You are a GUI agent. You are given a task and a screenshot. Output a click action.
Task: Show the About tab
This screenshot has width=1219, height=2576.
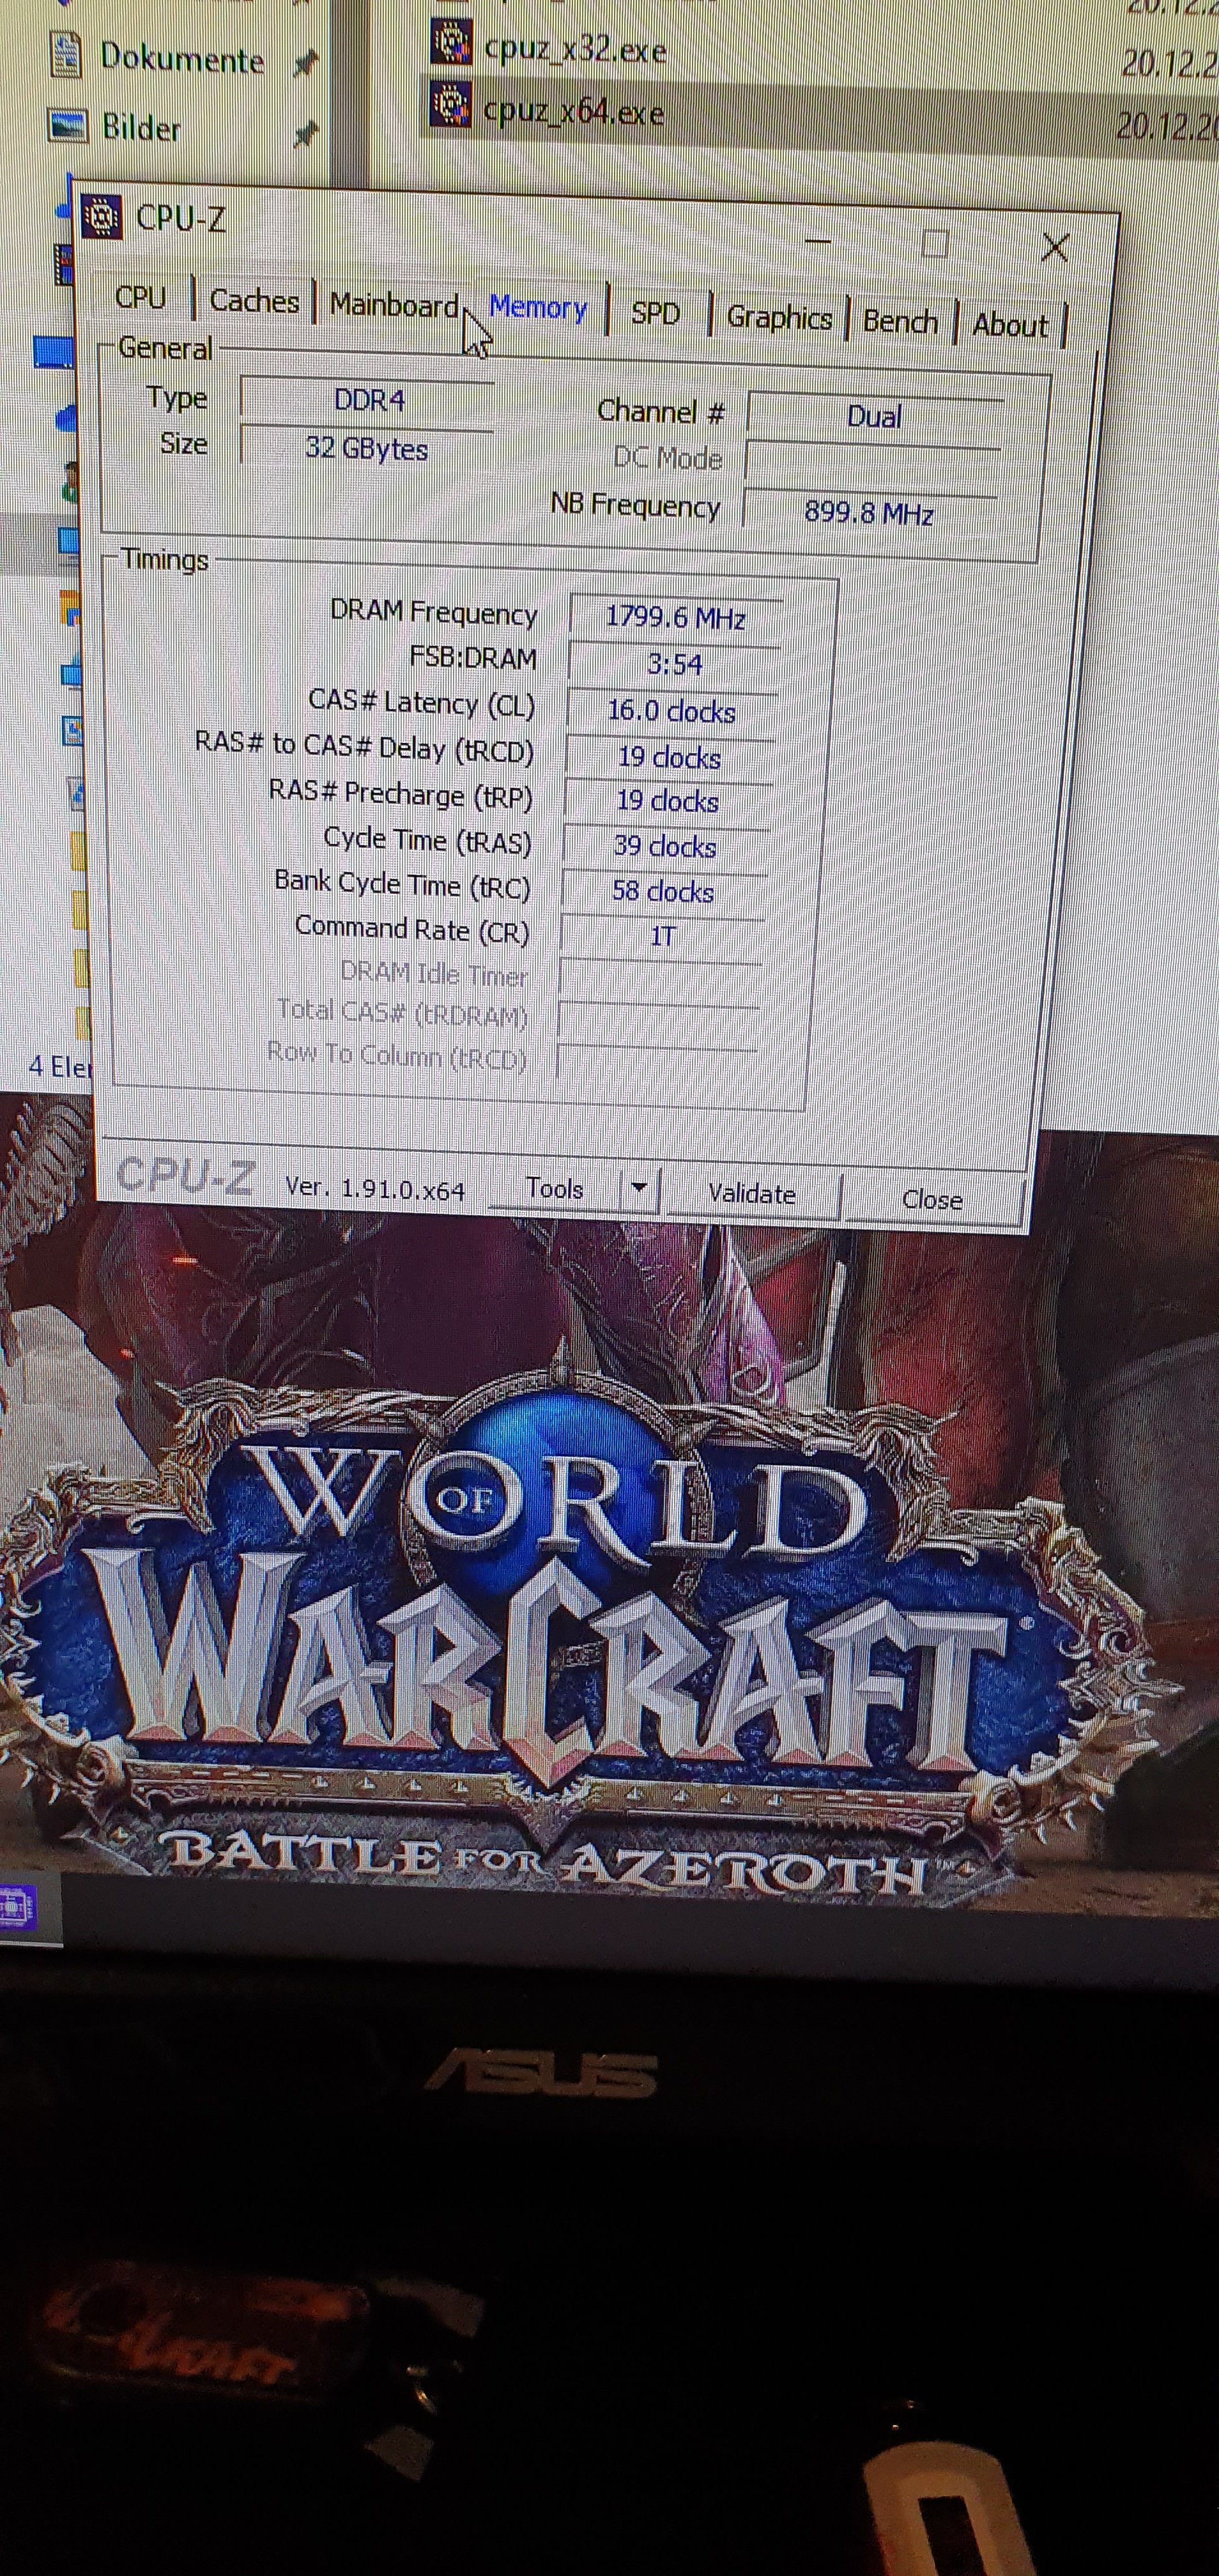pos(1010,325)
